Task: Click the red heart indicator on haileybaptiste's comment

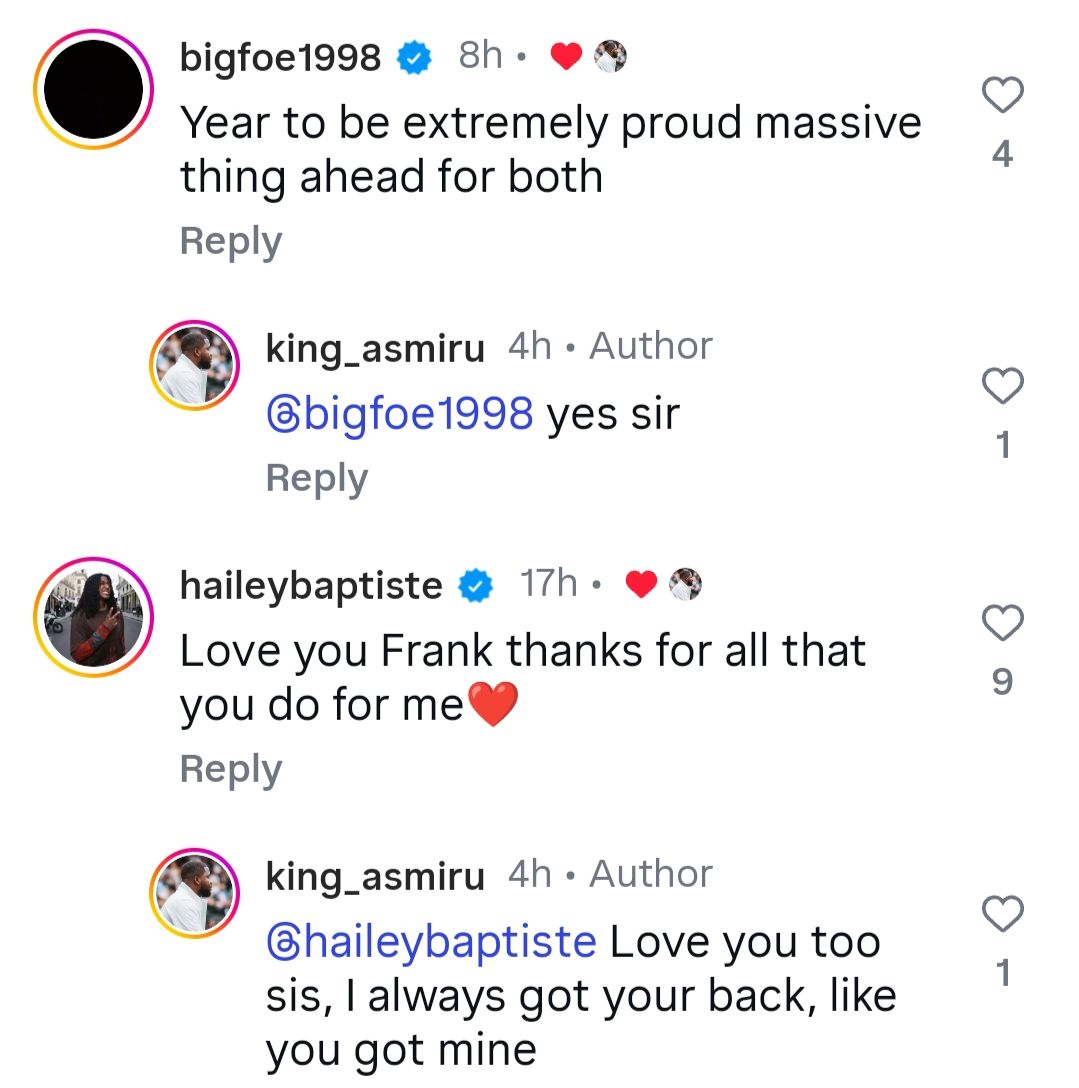Action: 643,584
